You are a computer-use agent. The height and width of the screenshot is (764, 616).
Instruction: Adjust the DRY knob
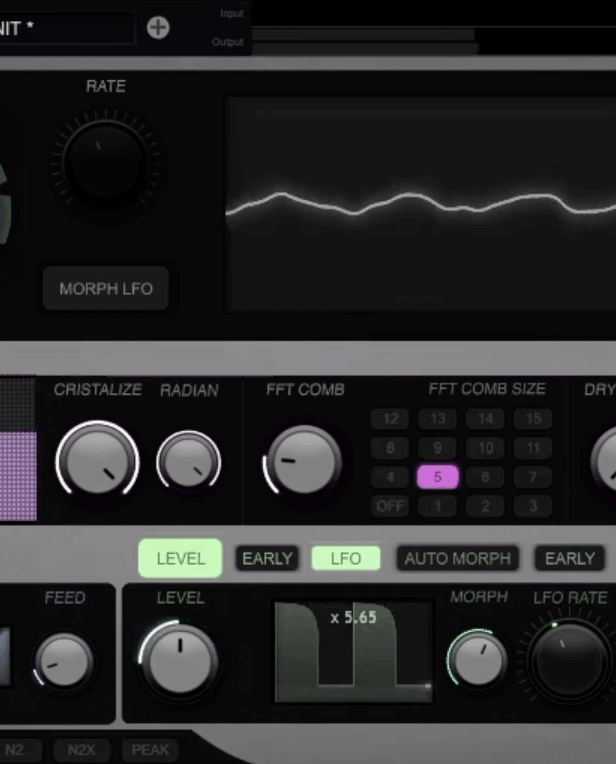pos(604,460)
